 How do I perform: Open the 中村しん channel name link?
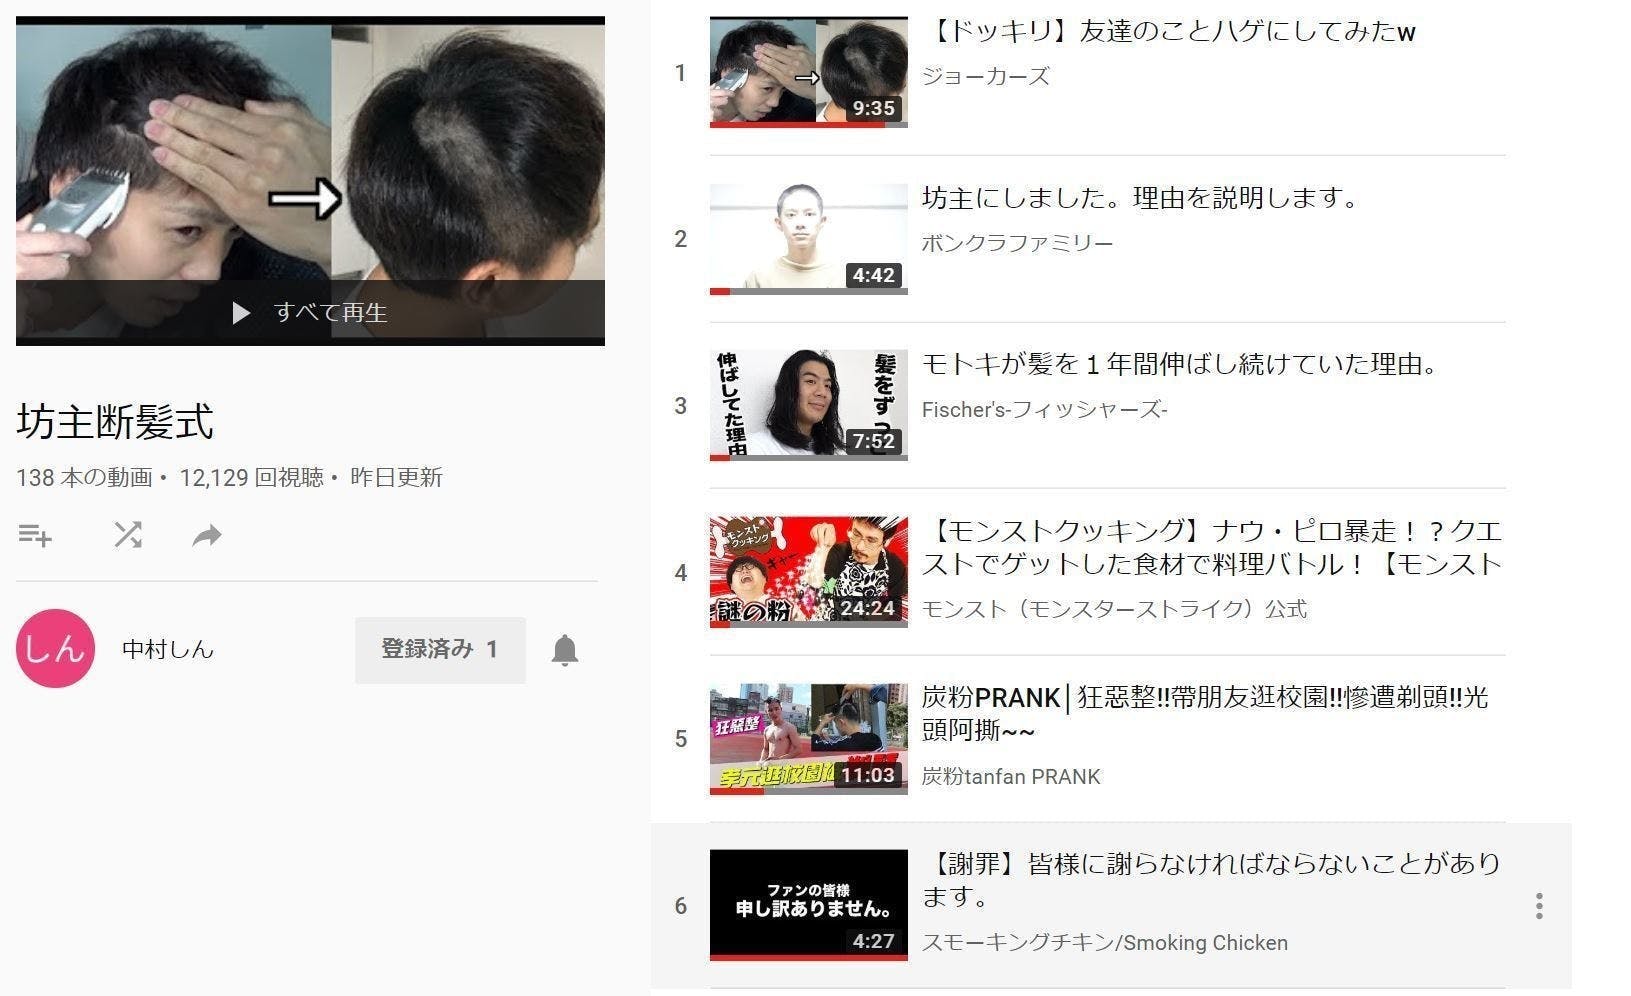point(168,650)
